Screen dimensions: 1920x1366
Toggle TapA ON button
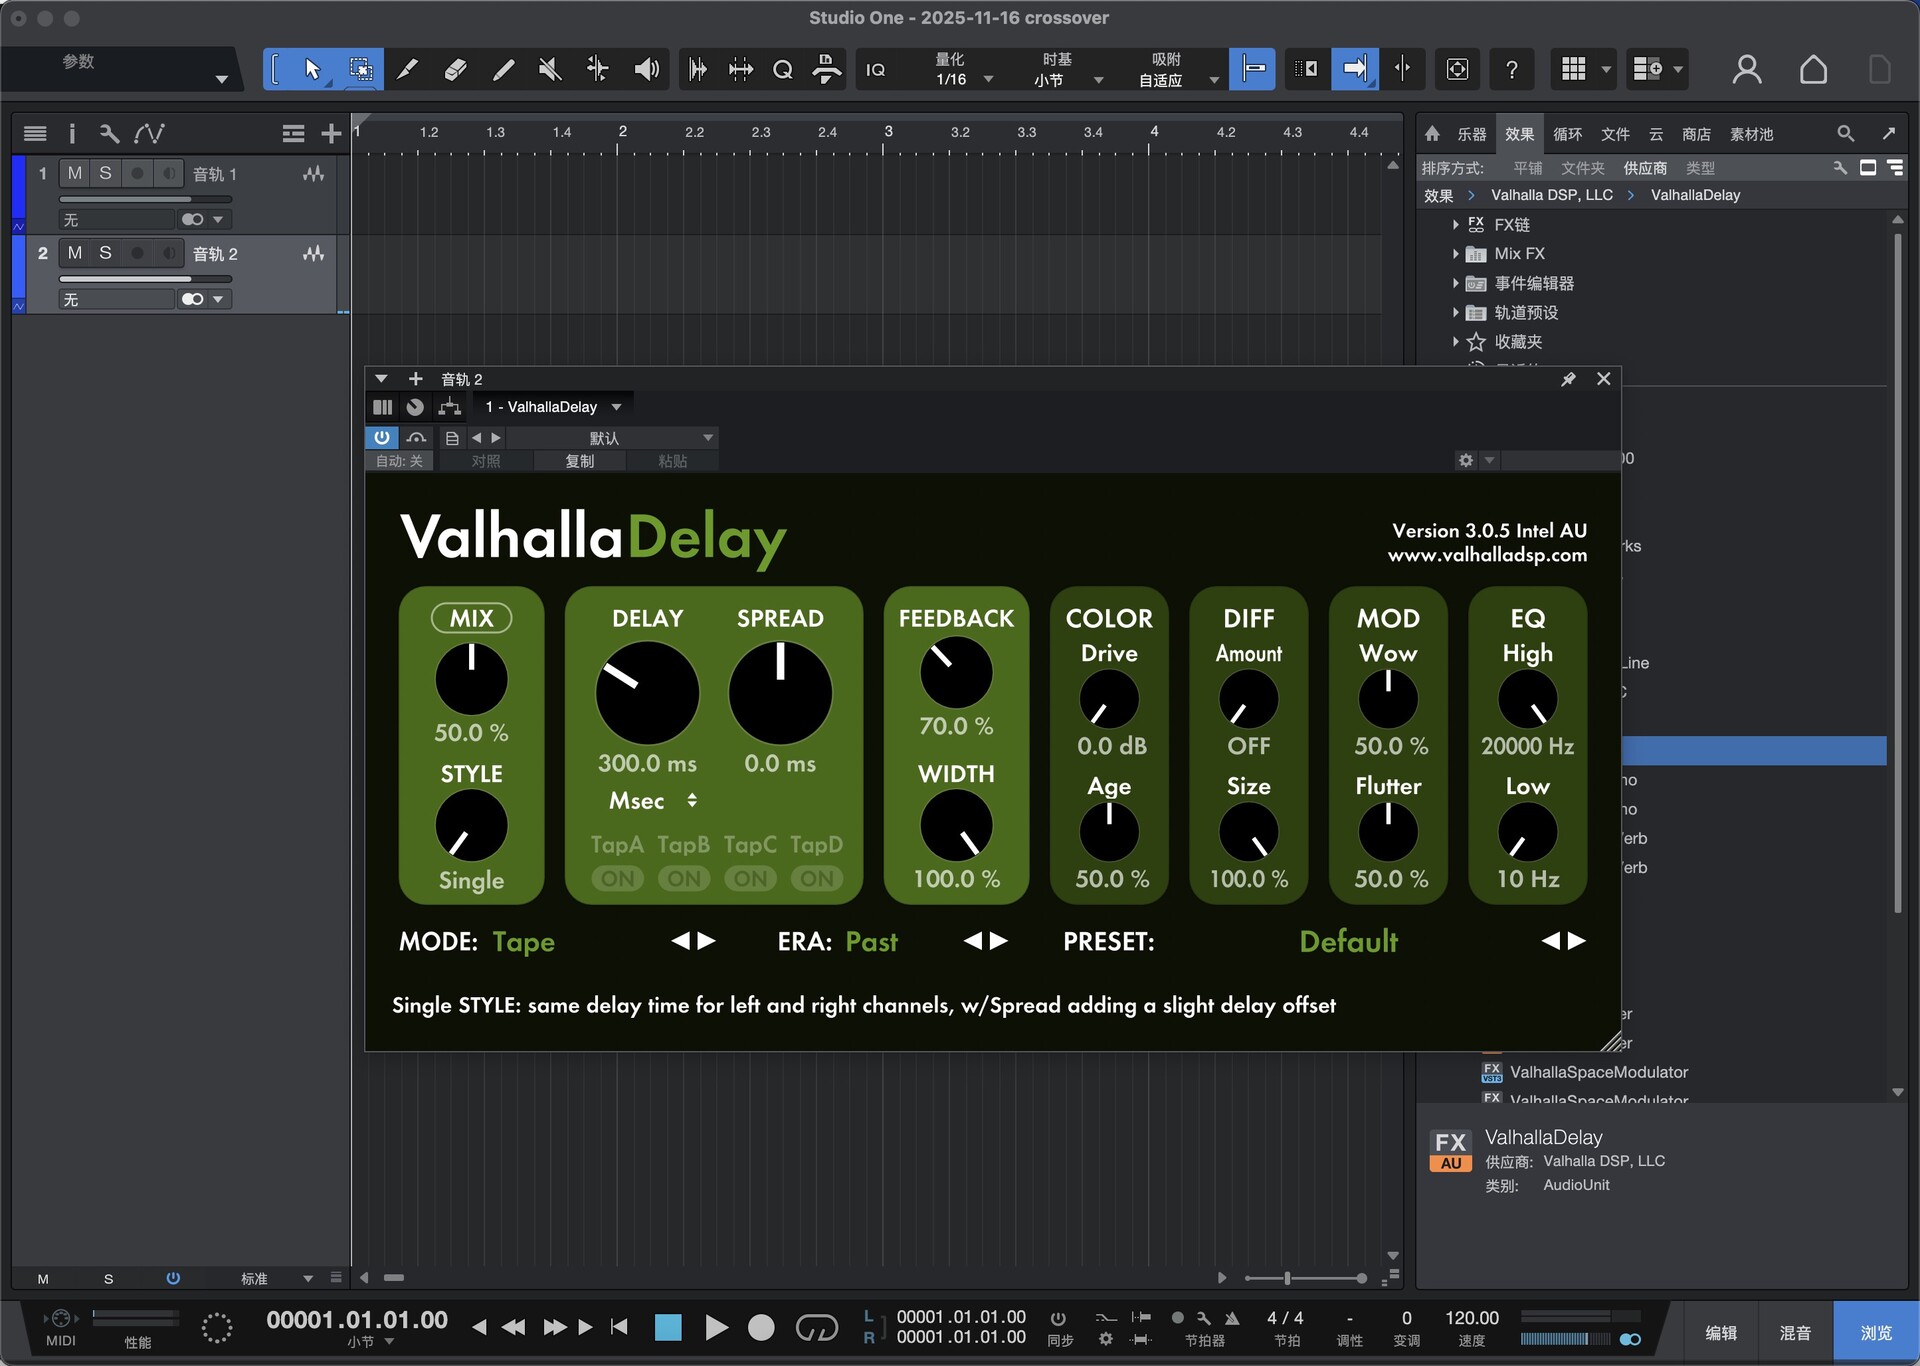pyautogui.click(x=617, y=879)
